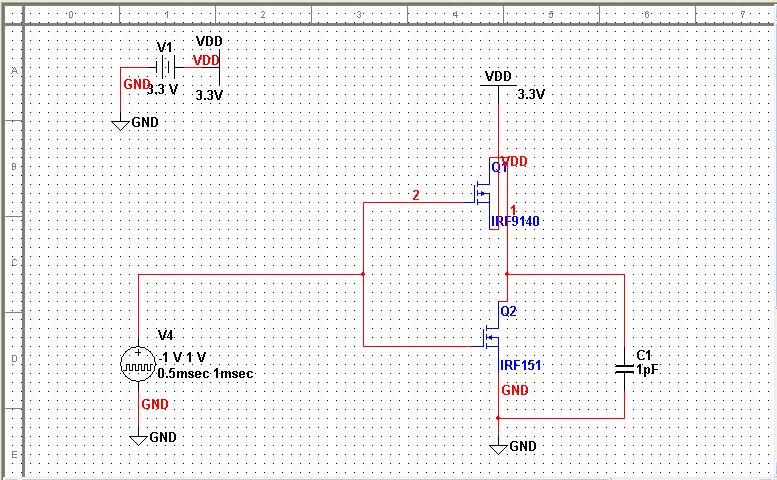
Task: Click ruler row marker 'A'
Action: (x=14, y=71)
